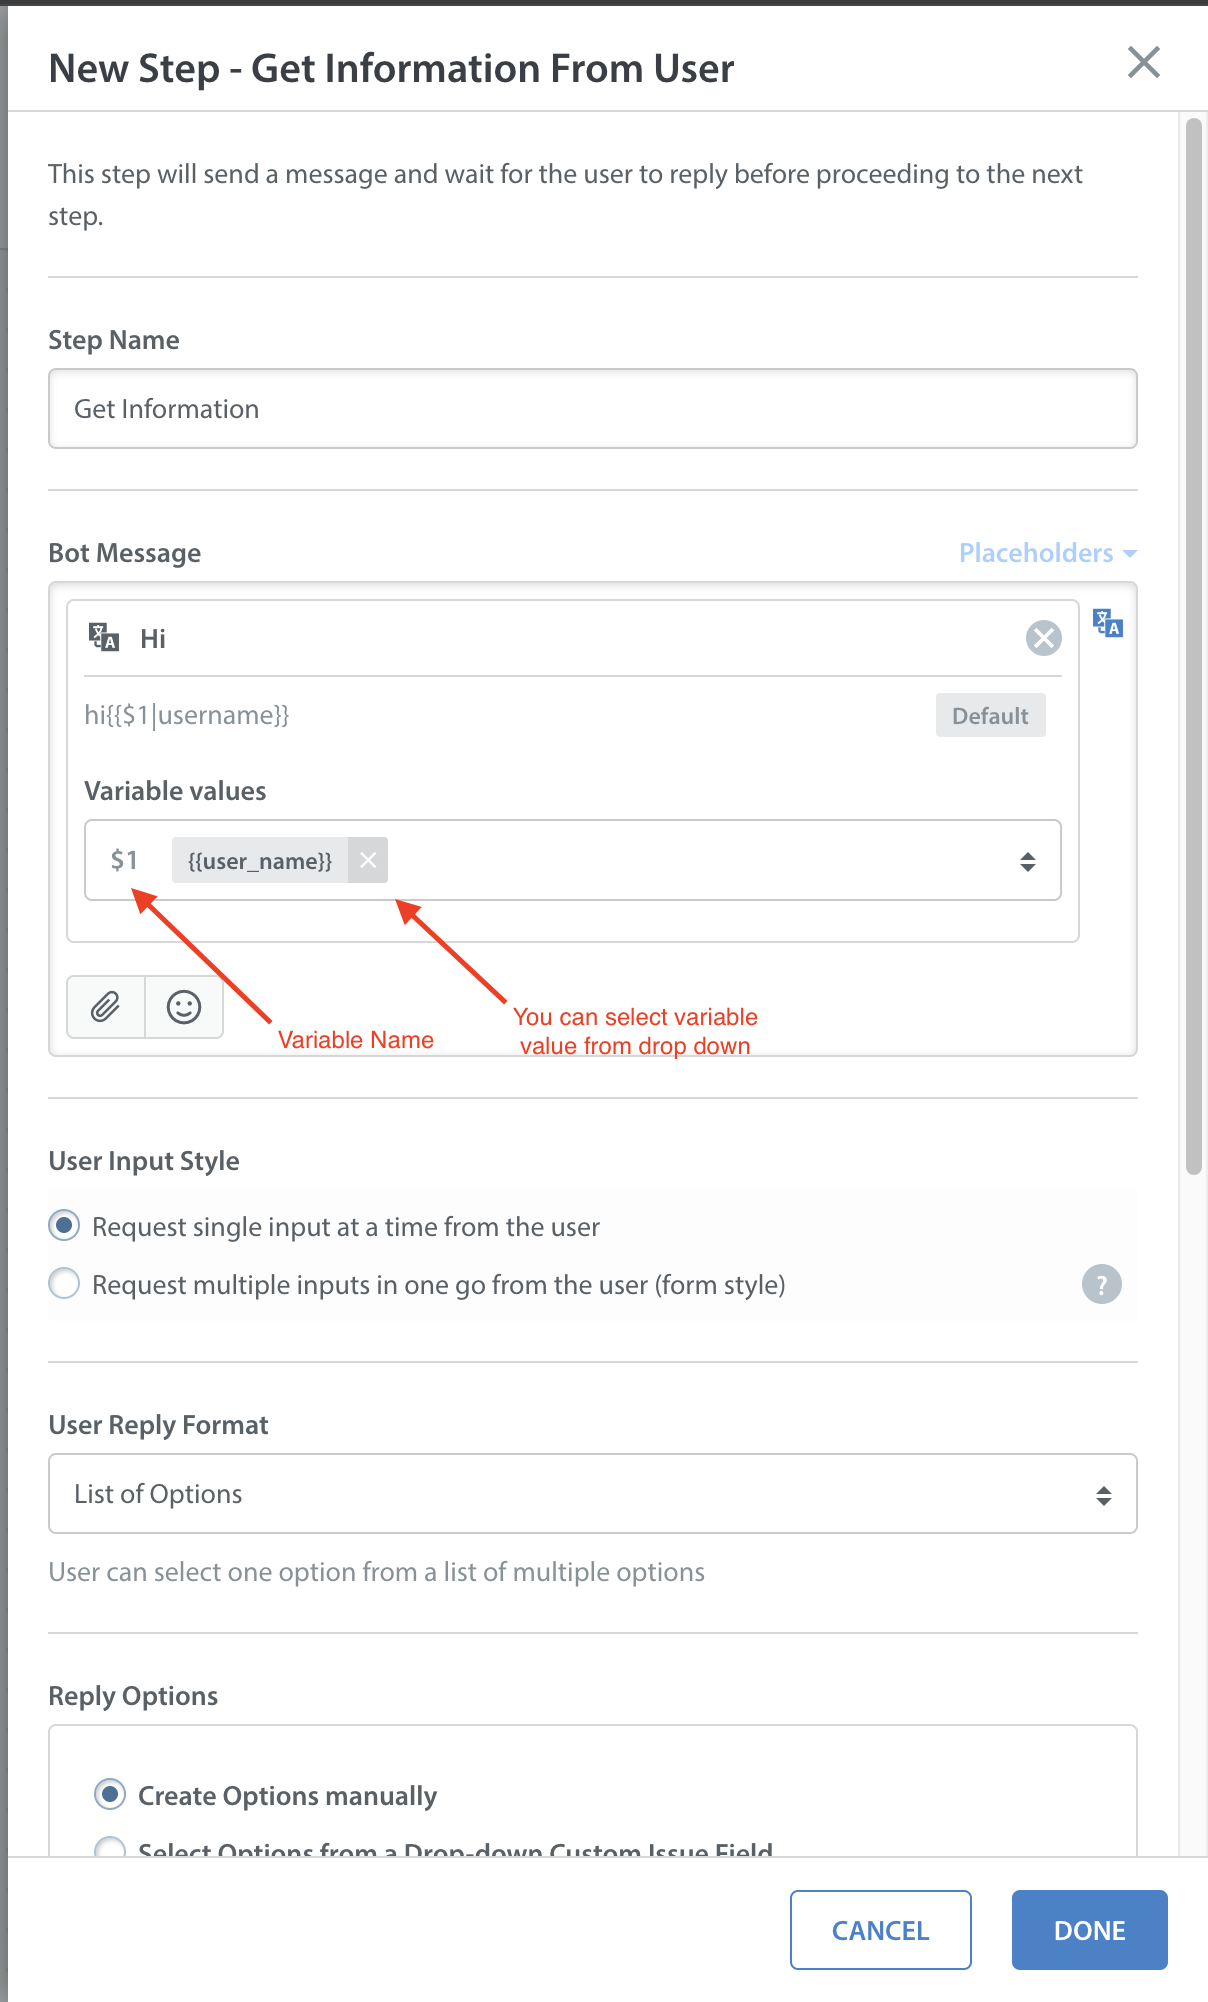The image size is (1208, 2002).
Task: Open the User Reply Format dropdown
Action: coord(593,1494)
